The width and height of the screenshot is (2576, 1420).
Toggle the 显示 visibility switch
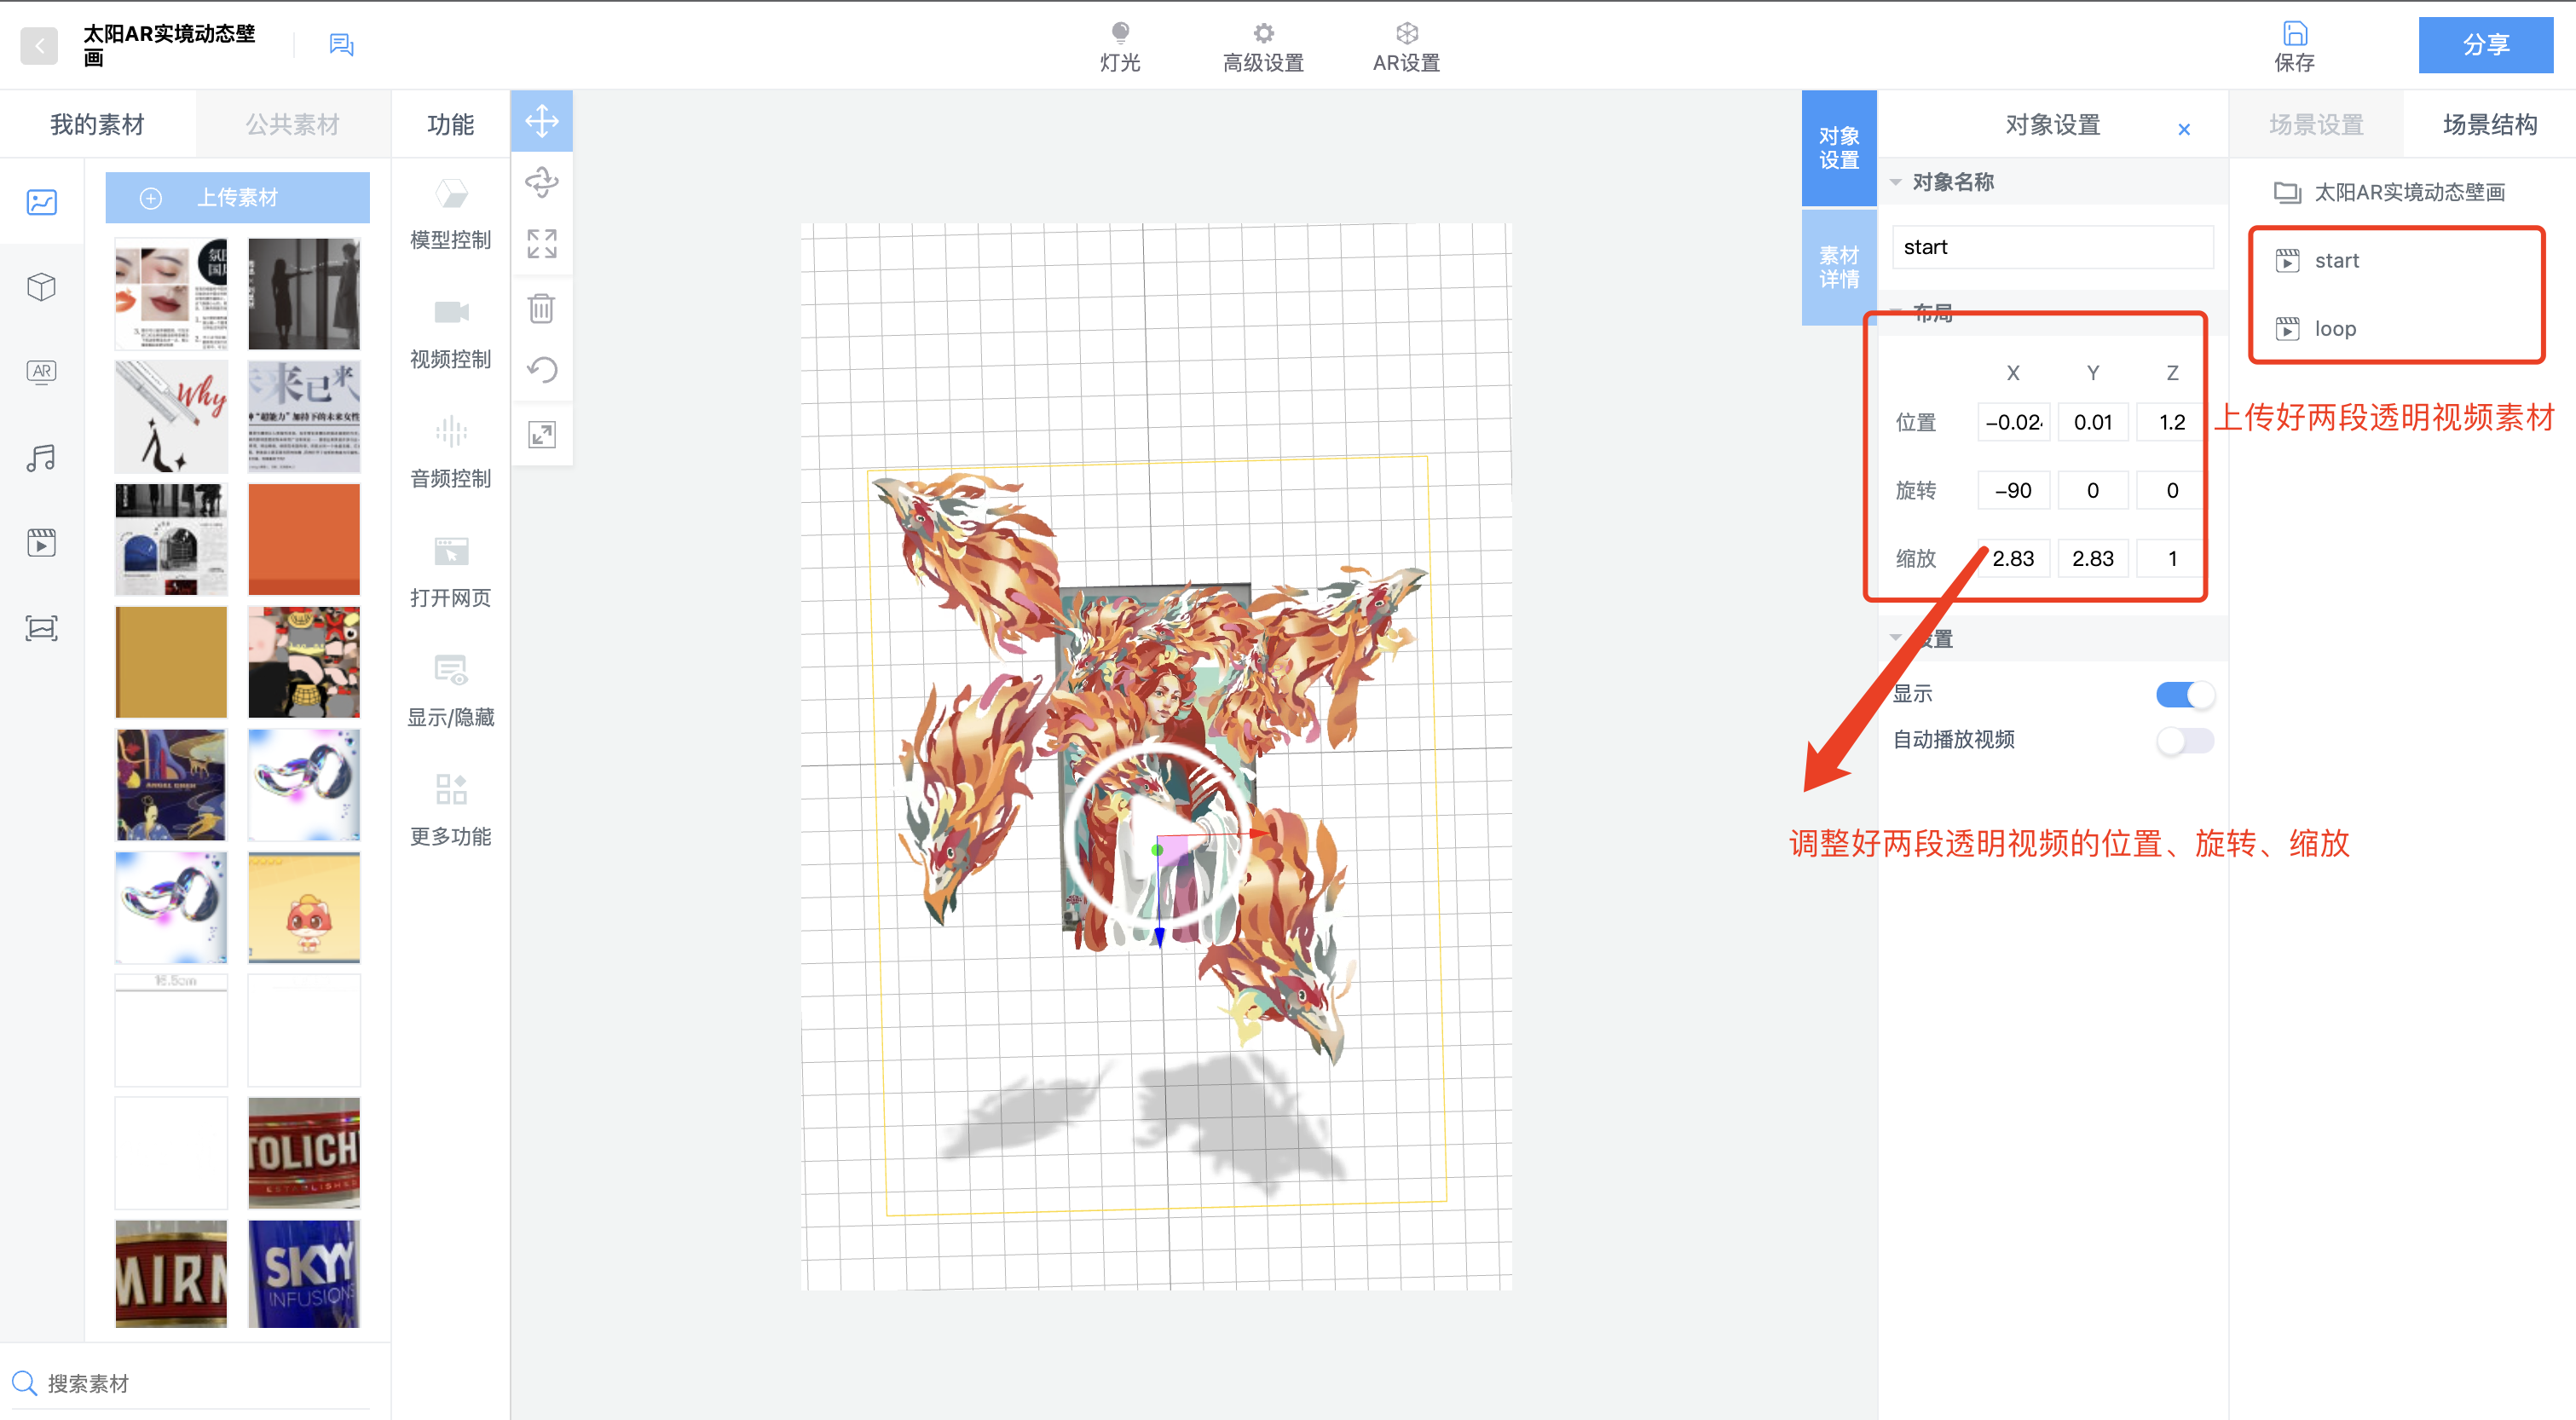[2184, 694]
